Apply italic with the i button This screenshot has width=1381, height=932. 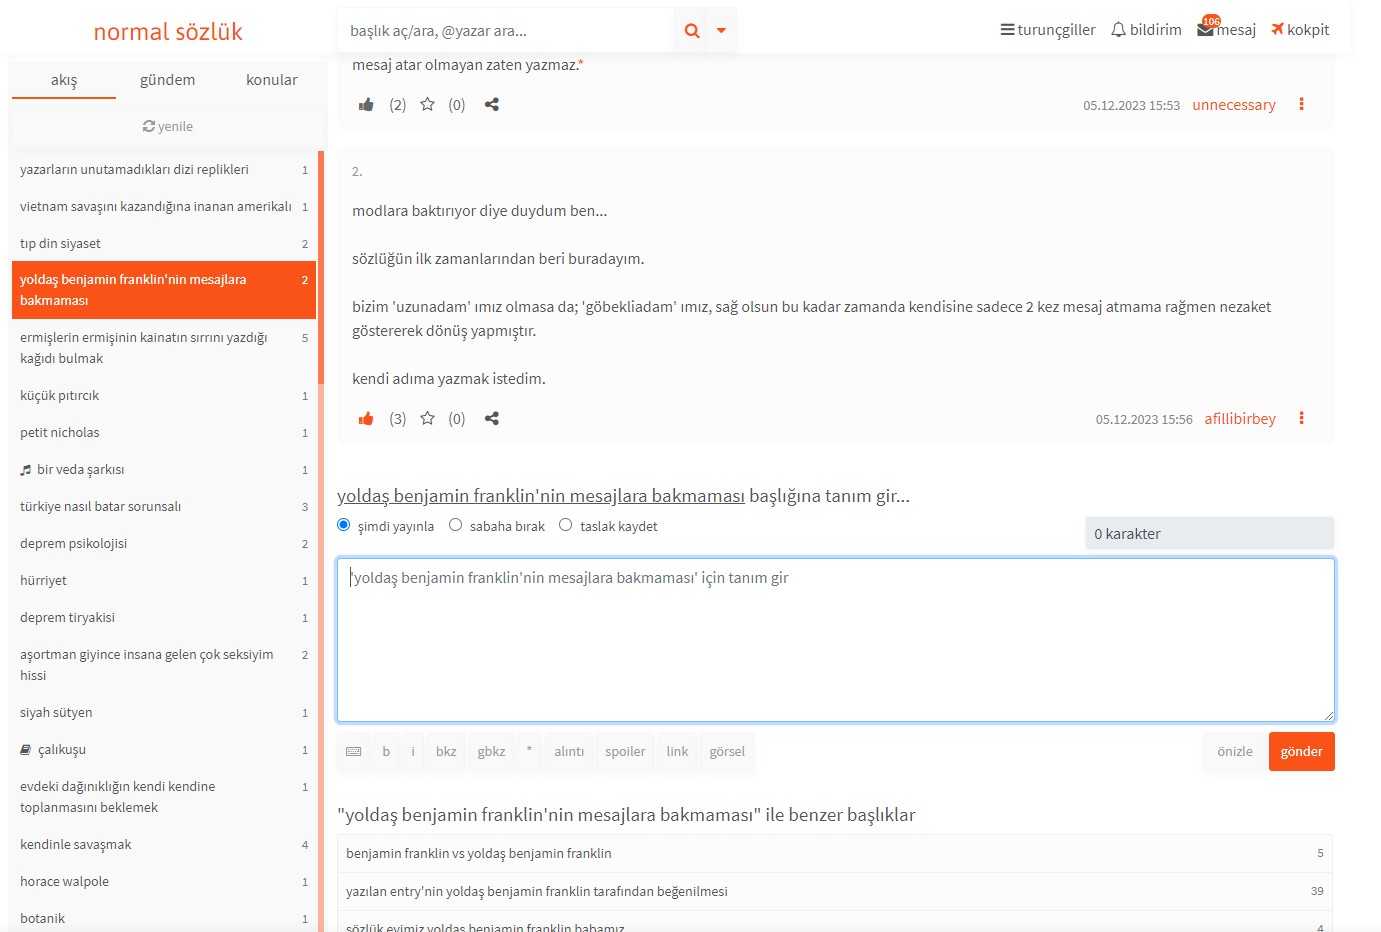tap(413, 752)
